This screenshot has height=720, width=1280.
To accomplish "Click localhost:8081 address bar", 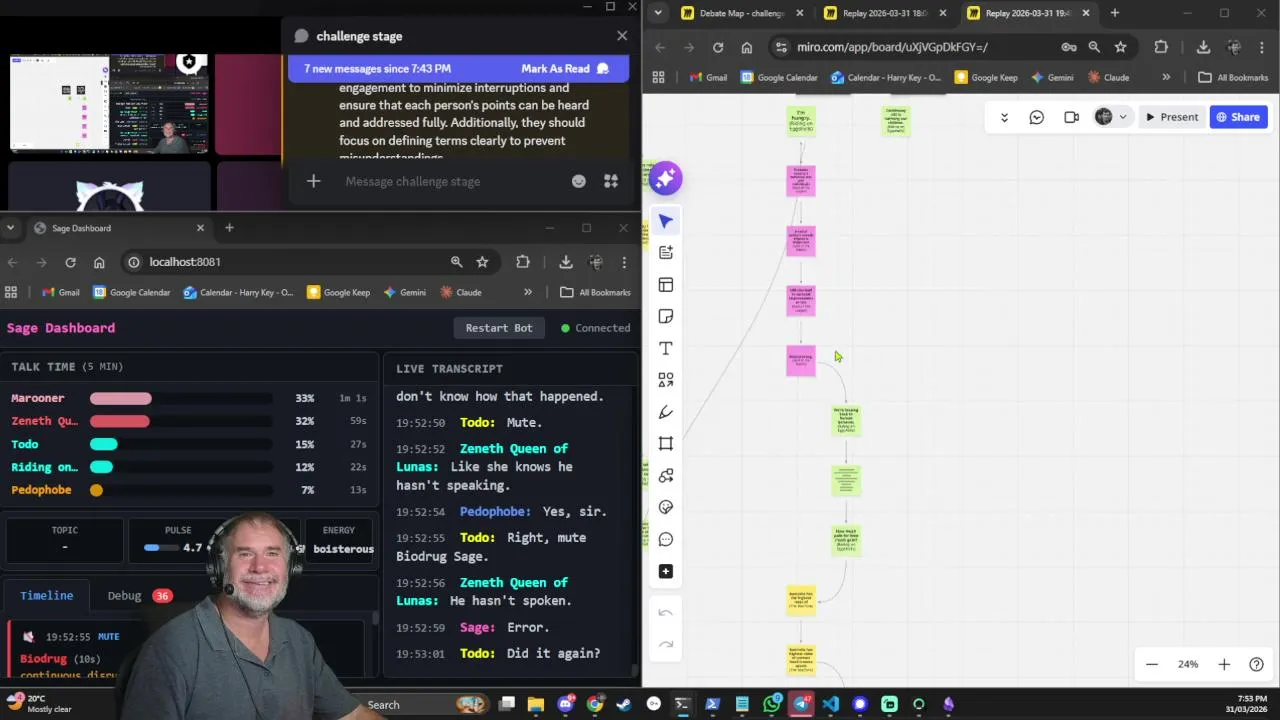I will (x=285, y=262).
